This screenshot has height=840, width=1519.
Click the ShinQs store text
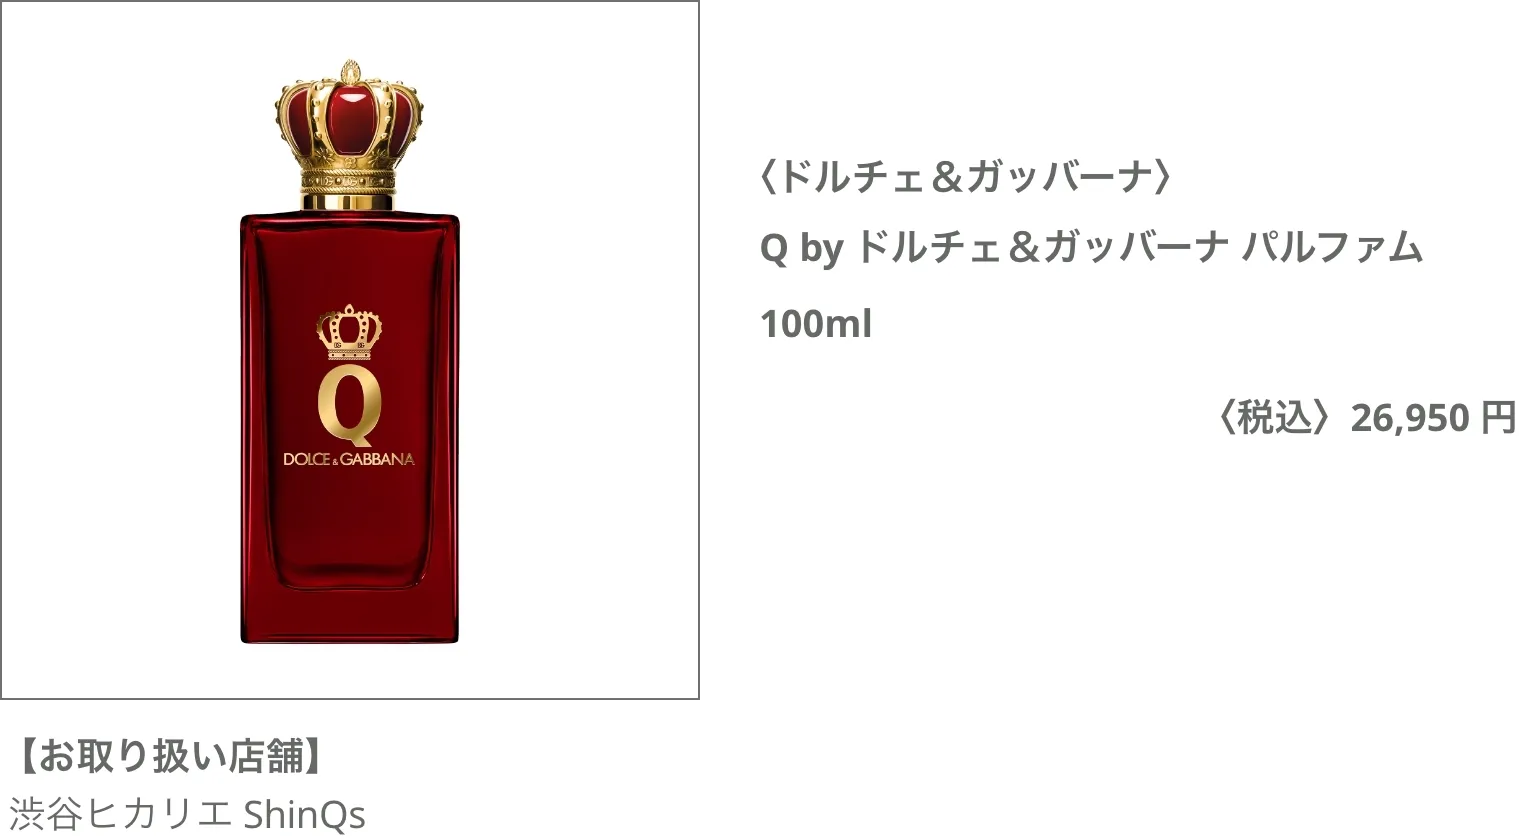(x=304, y=815)
